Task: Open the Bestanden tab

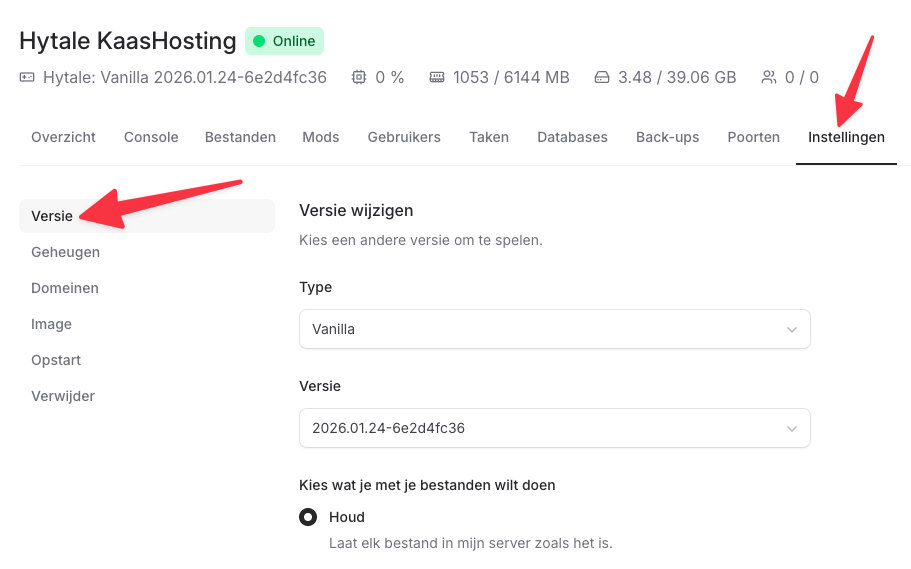Action: click(x=240, y=137)
